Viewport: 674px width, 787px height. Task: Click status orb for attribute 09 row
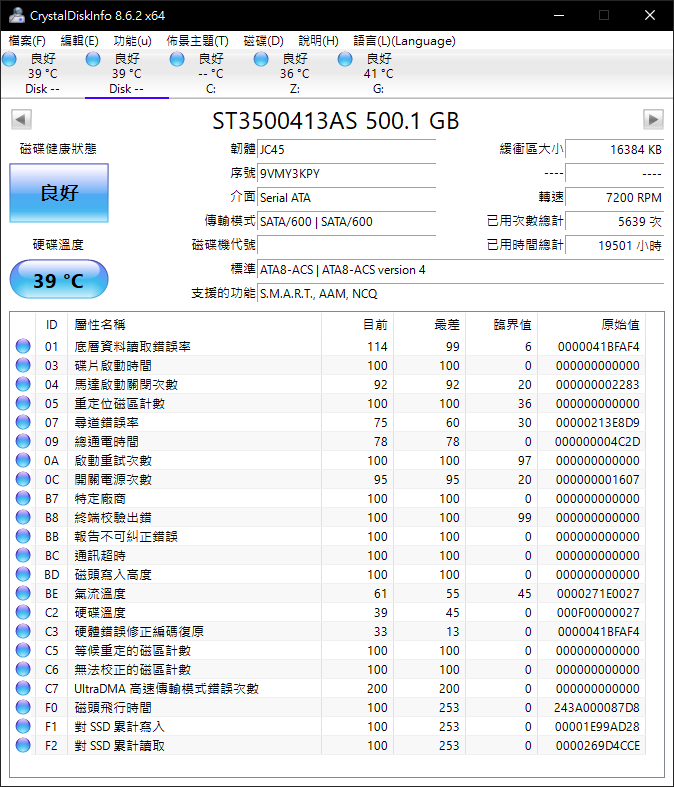pyautogui.click(x=23, y=441)
